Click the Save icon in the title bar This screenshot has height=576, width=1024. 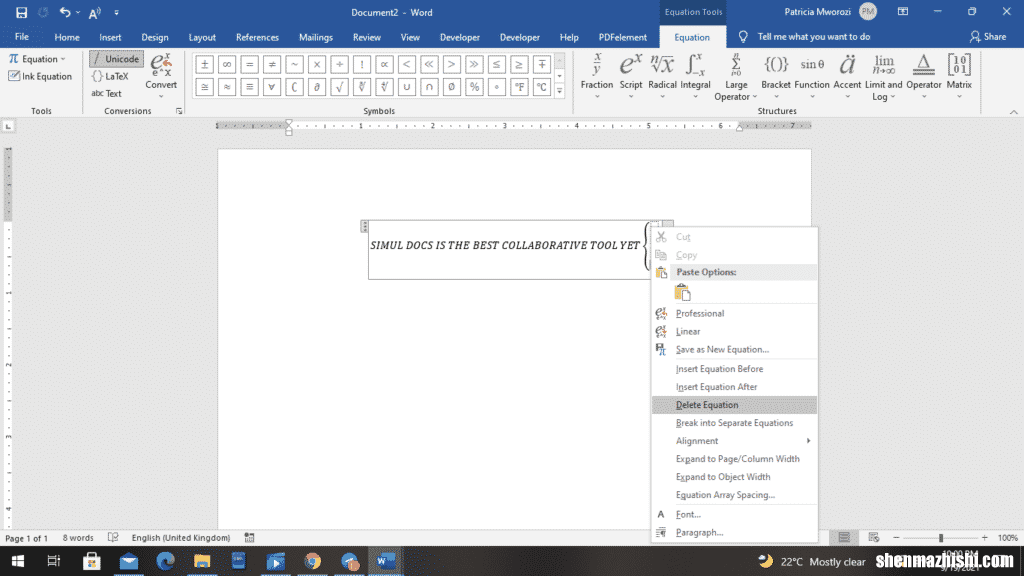tap(21, 12)
